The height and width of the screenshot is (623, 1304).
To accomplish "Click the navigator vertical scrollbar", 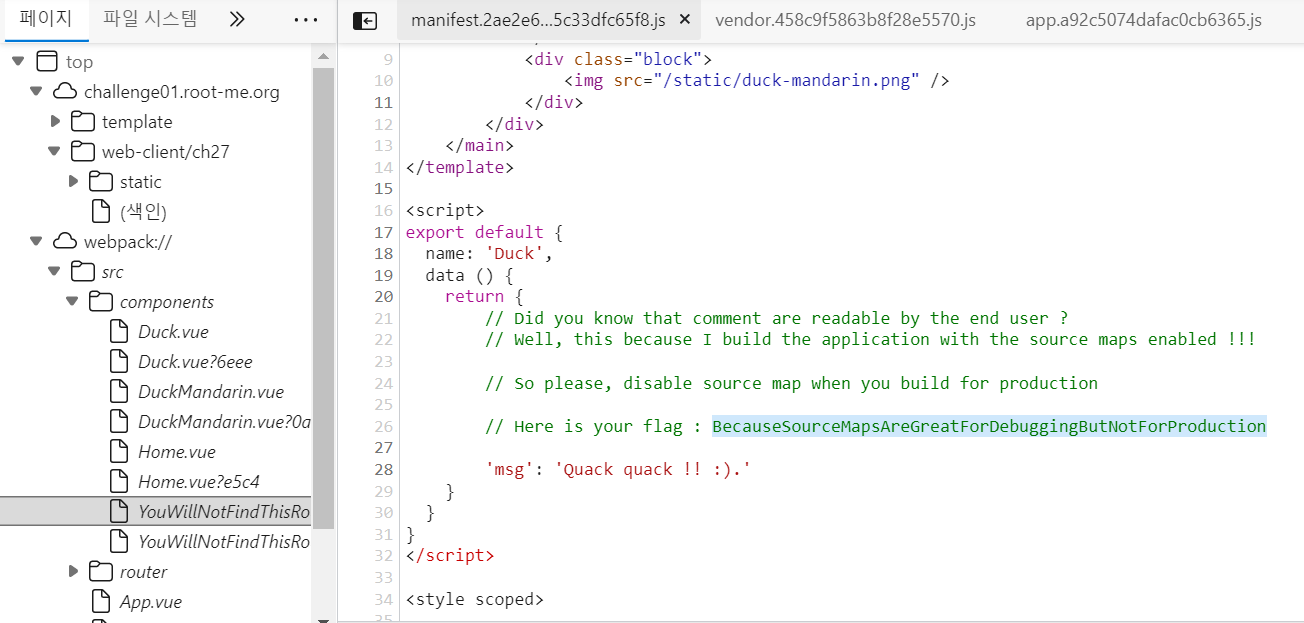I will [x=324, y=300].
